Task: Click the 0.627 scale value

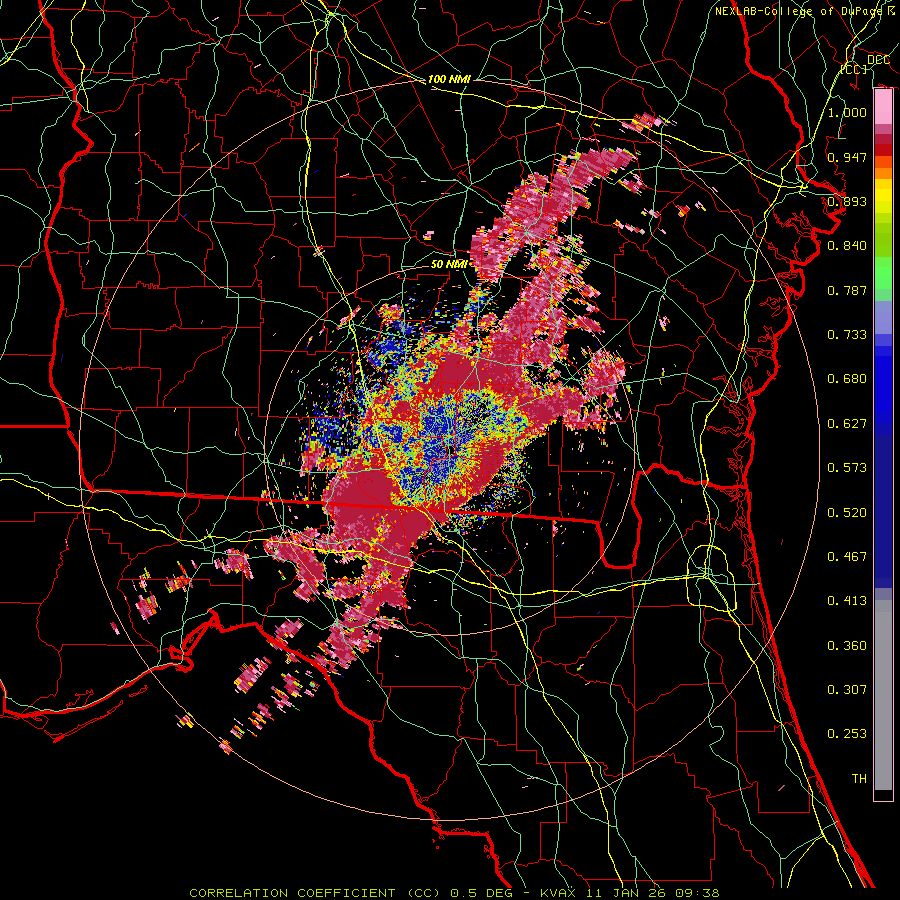Action: tap(847, 424)
